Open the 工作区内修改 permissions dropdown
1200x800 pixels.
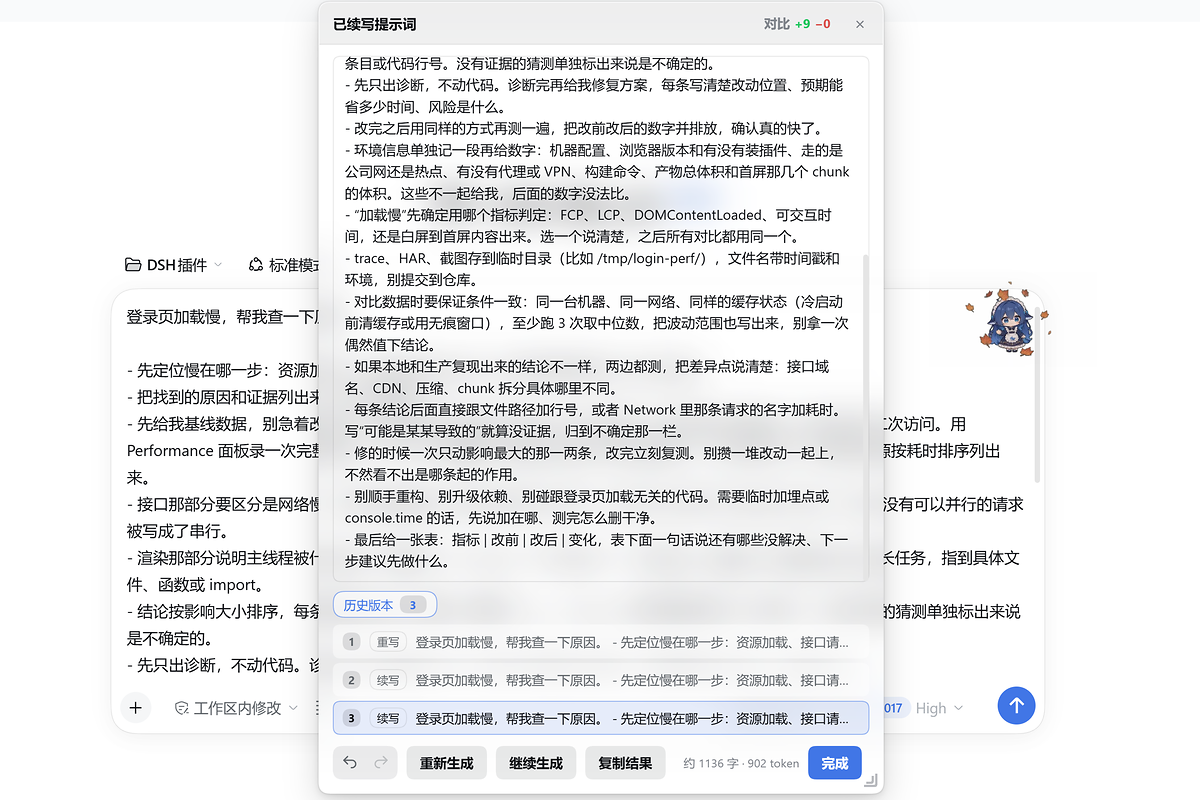236,708
